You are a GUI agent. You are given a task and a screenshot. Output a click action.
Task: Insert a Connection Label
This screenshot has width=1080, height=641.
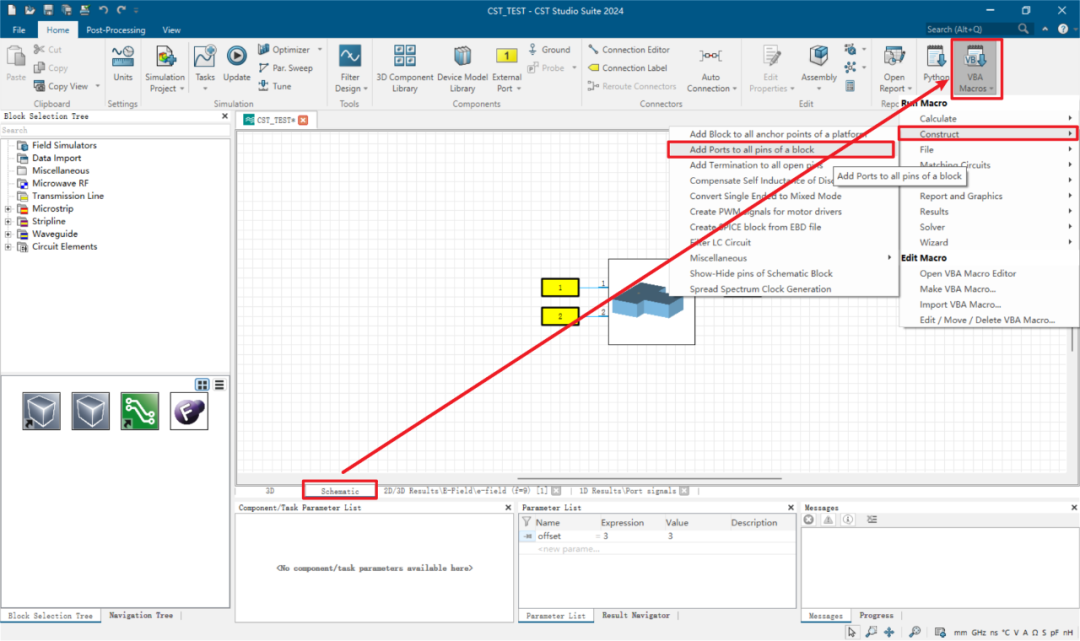pos(627,68)
